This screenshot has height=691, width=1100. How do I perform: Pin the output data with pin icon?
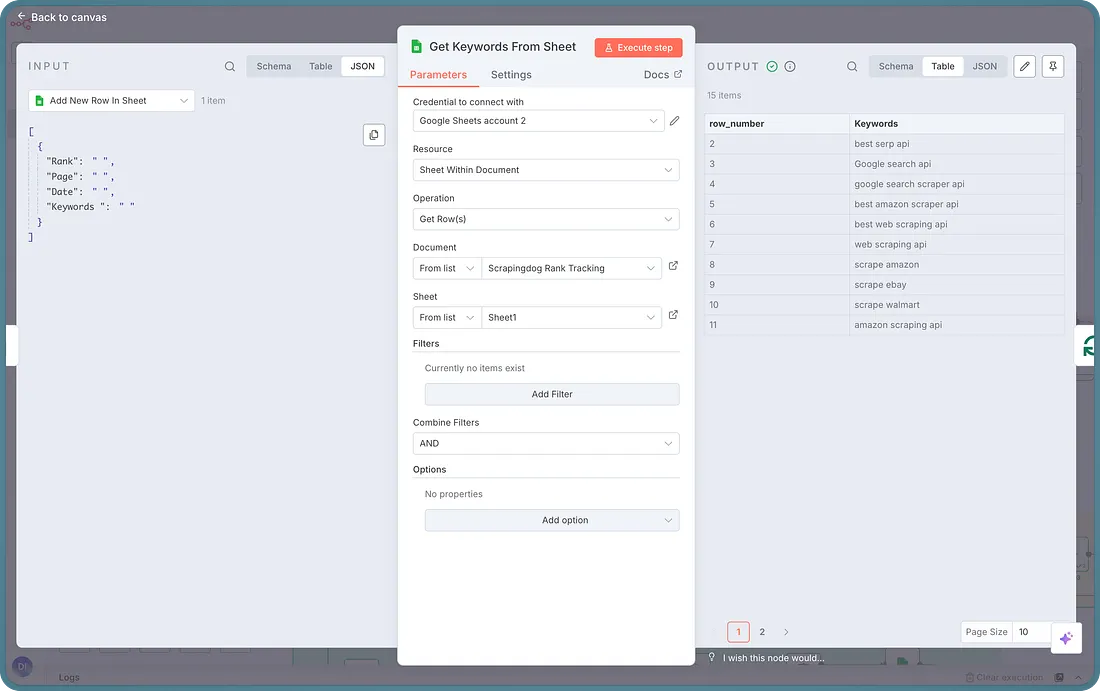click(1052, 67)
